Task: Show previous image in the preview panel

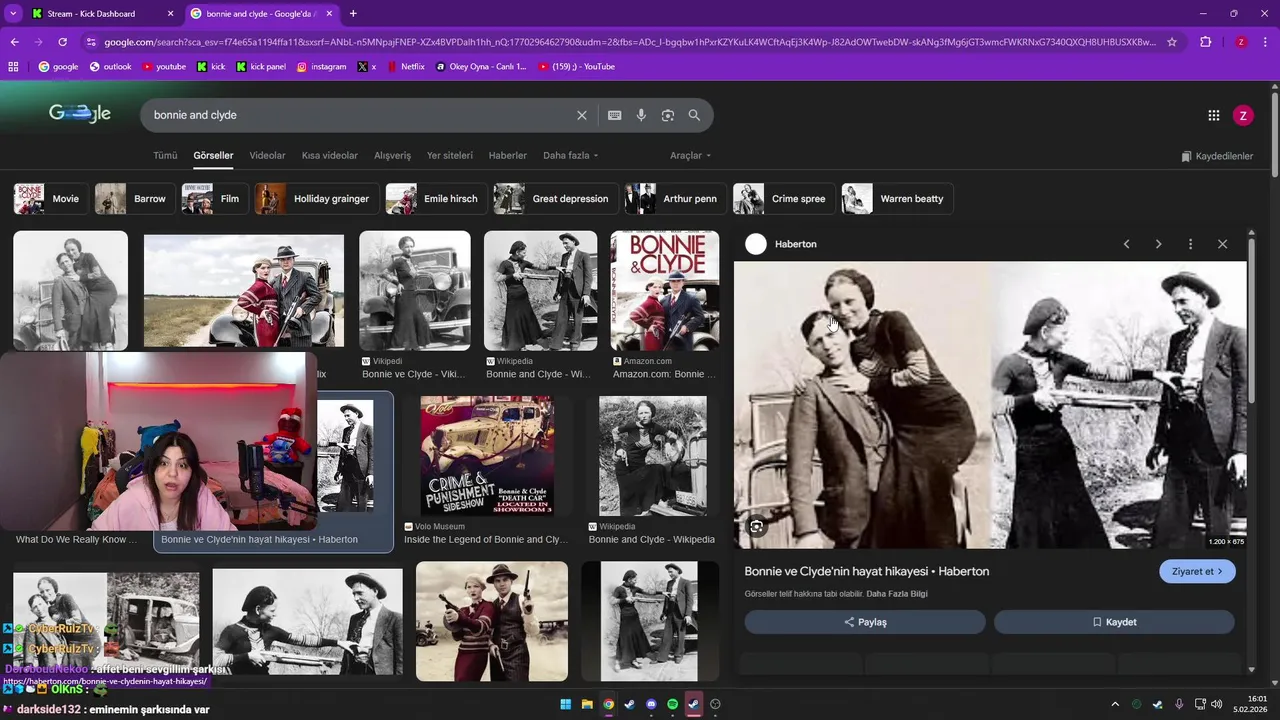Action: (1126, 244)
